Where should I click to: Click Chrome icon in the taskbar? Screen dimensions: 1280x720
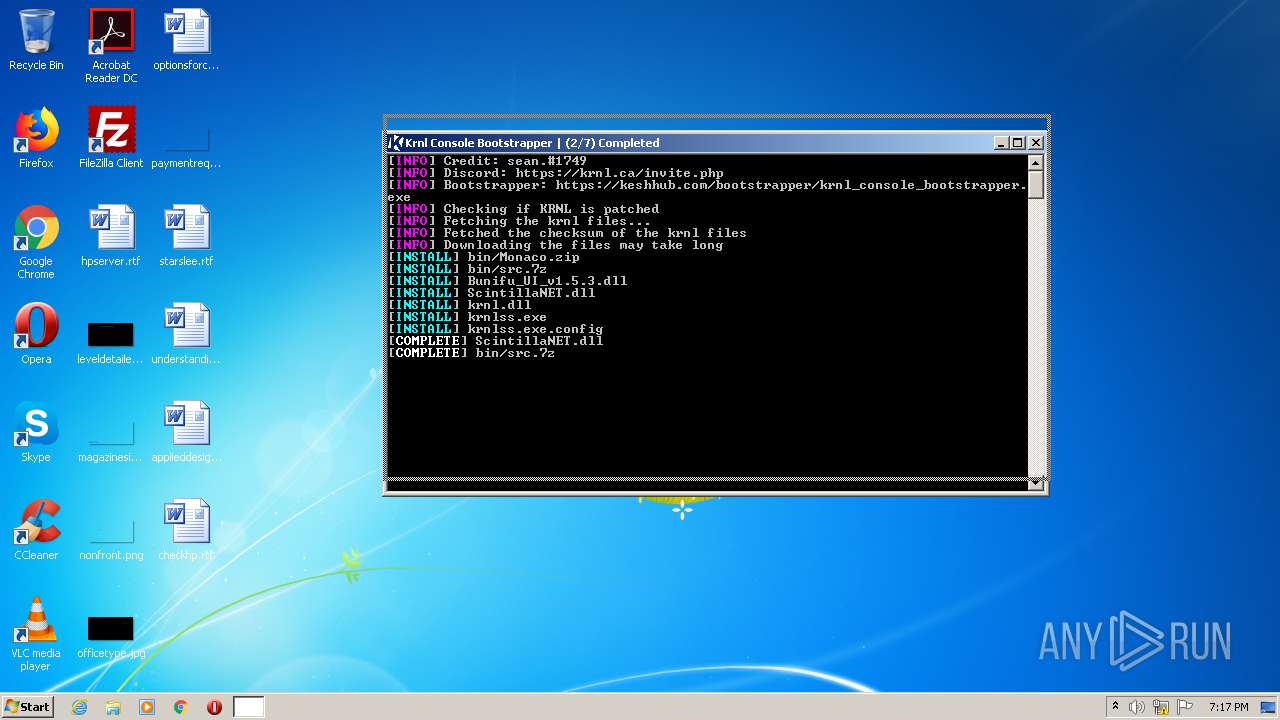tap(181, 707)
